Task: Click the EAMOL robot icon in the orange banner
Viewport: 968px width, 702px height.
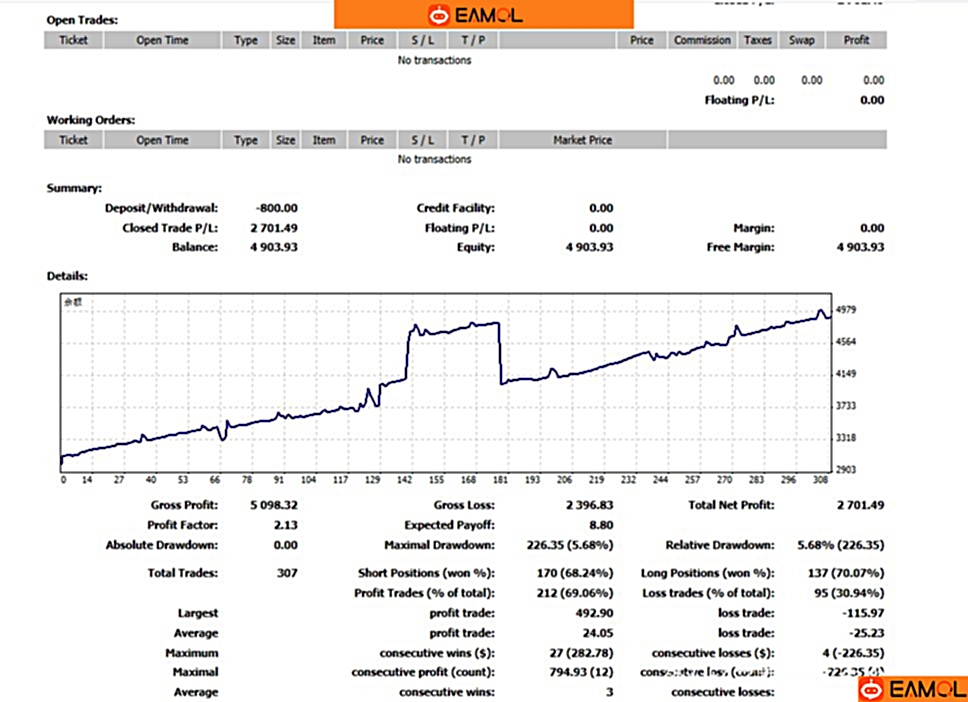Action: click(438, 15)
